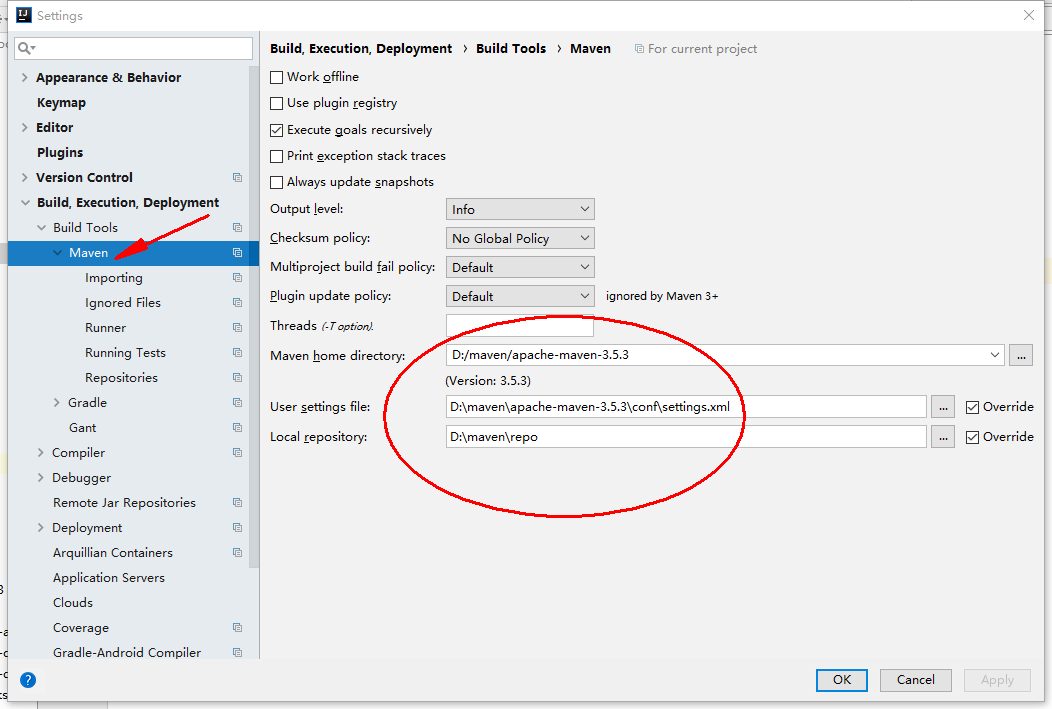Click the OK button
The width and height of the screenshot is (1052, 709).
tap(841, 680)
